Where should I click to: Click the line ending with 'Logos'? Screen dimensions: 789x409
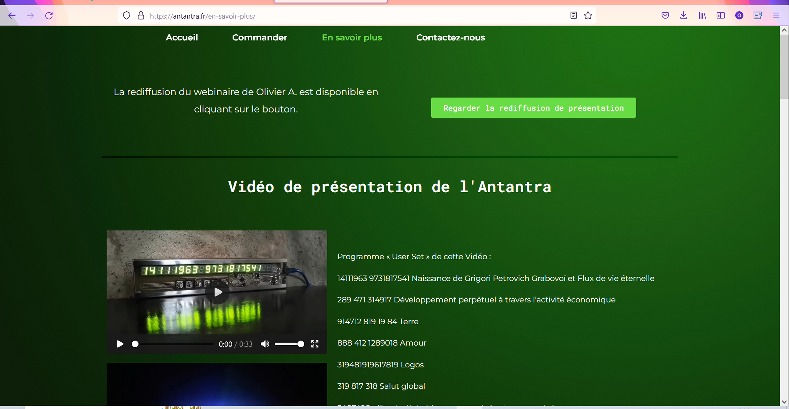click(380, 365)
